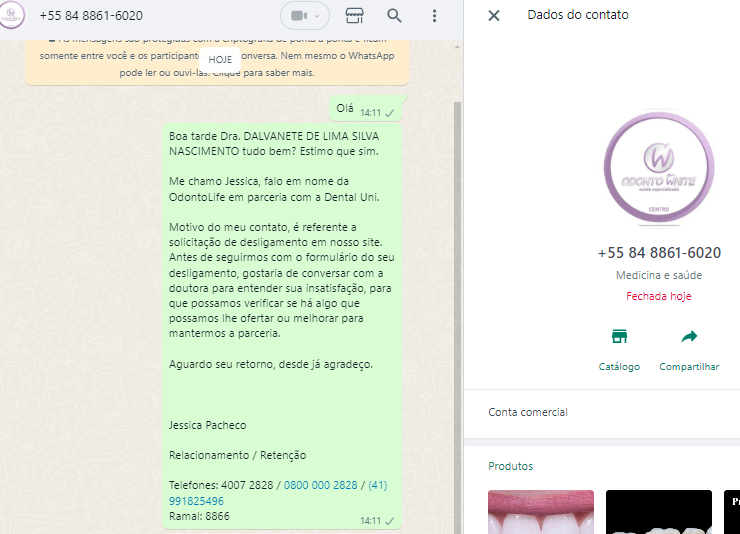740x534 pixels.
Task: Click the Dados do contato title
Action: (x=578, y=15)
